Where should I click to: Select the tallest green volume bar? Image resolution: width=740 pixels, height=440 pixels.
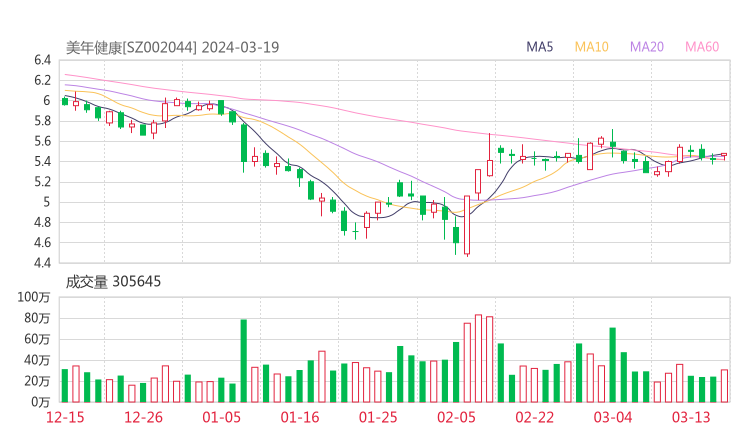click(243, 360)
